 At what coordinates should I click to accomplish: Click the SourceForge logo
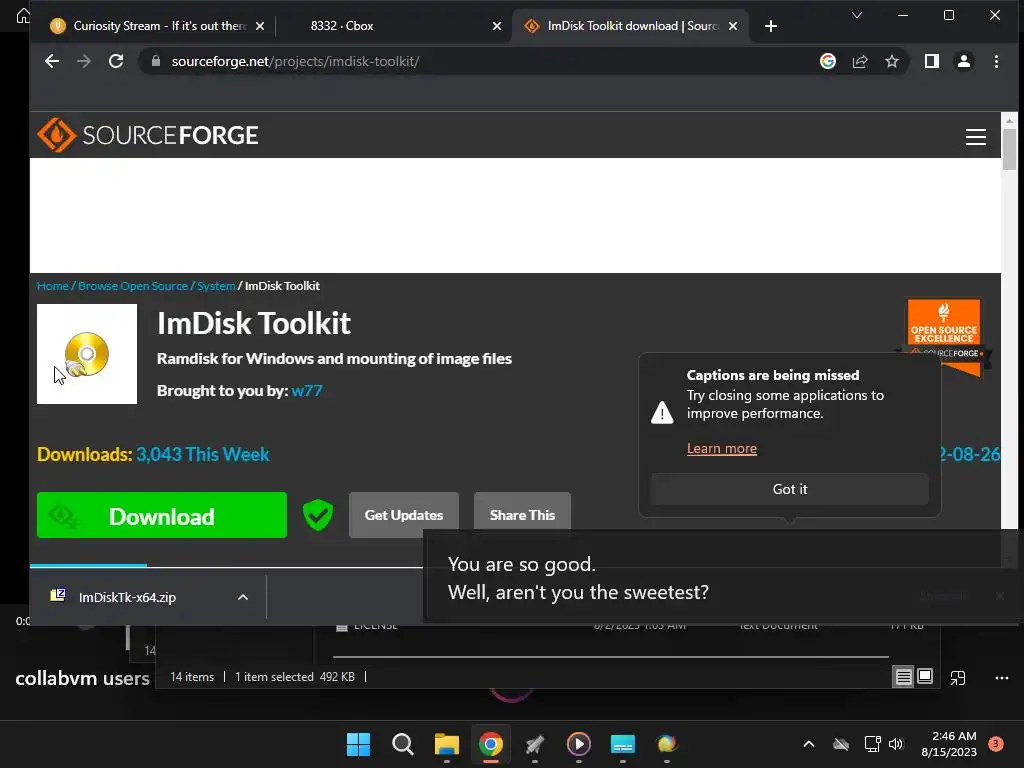pyautogui.click(x=148, y=135)
